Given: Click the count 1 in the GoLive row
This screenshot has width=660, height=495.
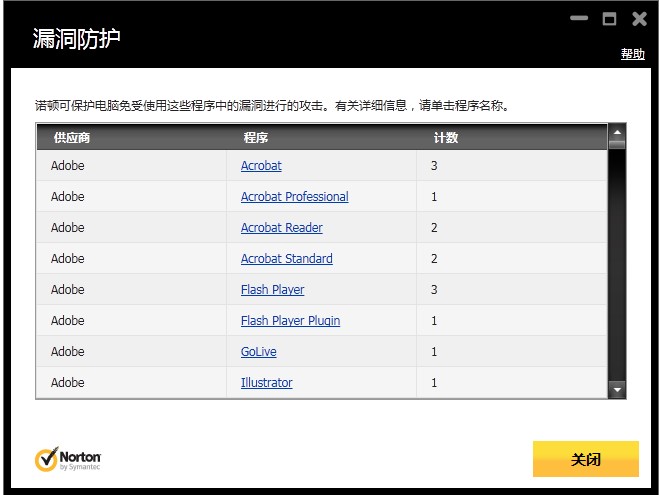Looking at the screenshot, I should click(x=434, y=351).
